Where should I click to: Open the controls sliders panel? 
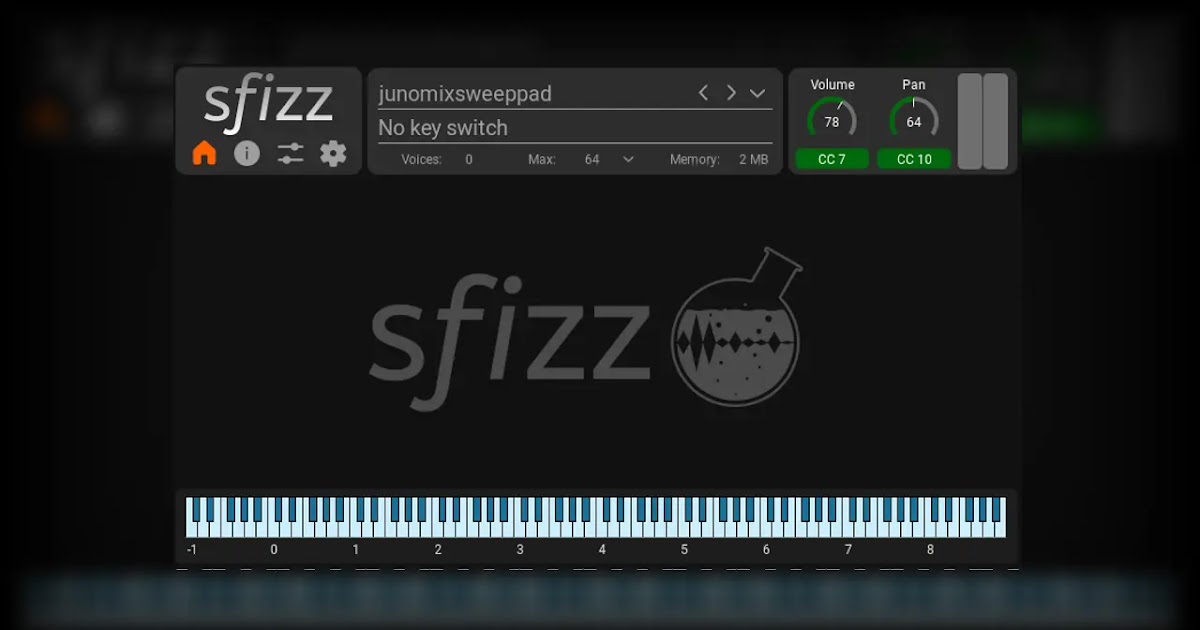290,153
